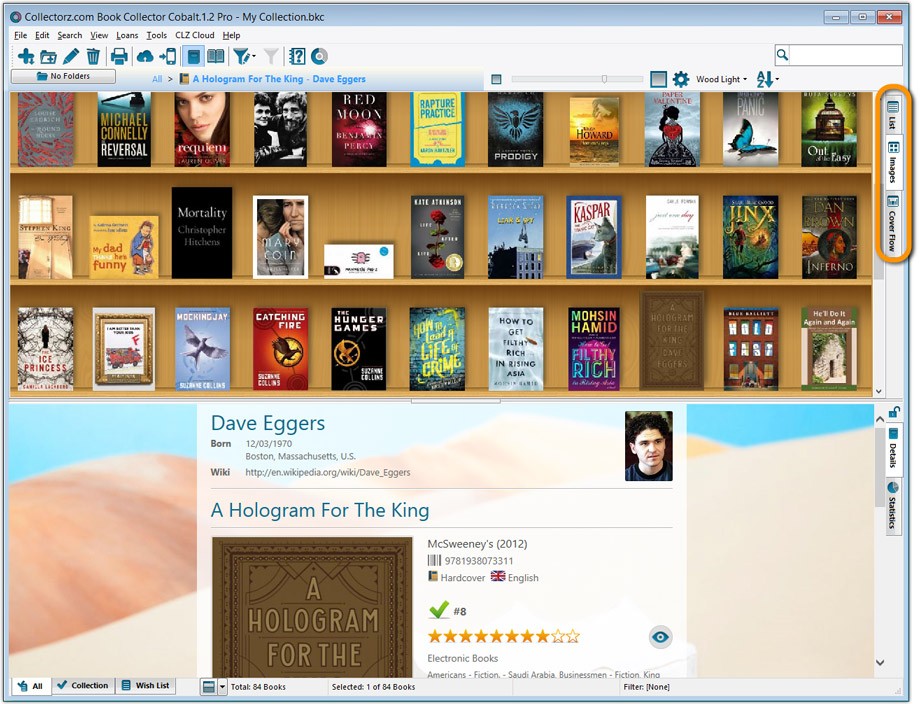920x704 pixels.
Task: Open the images view settings gear
Action: tap(681, 79)
